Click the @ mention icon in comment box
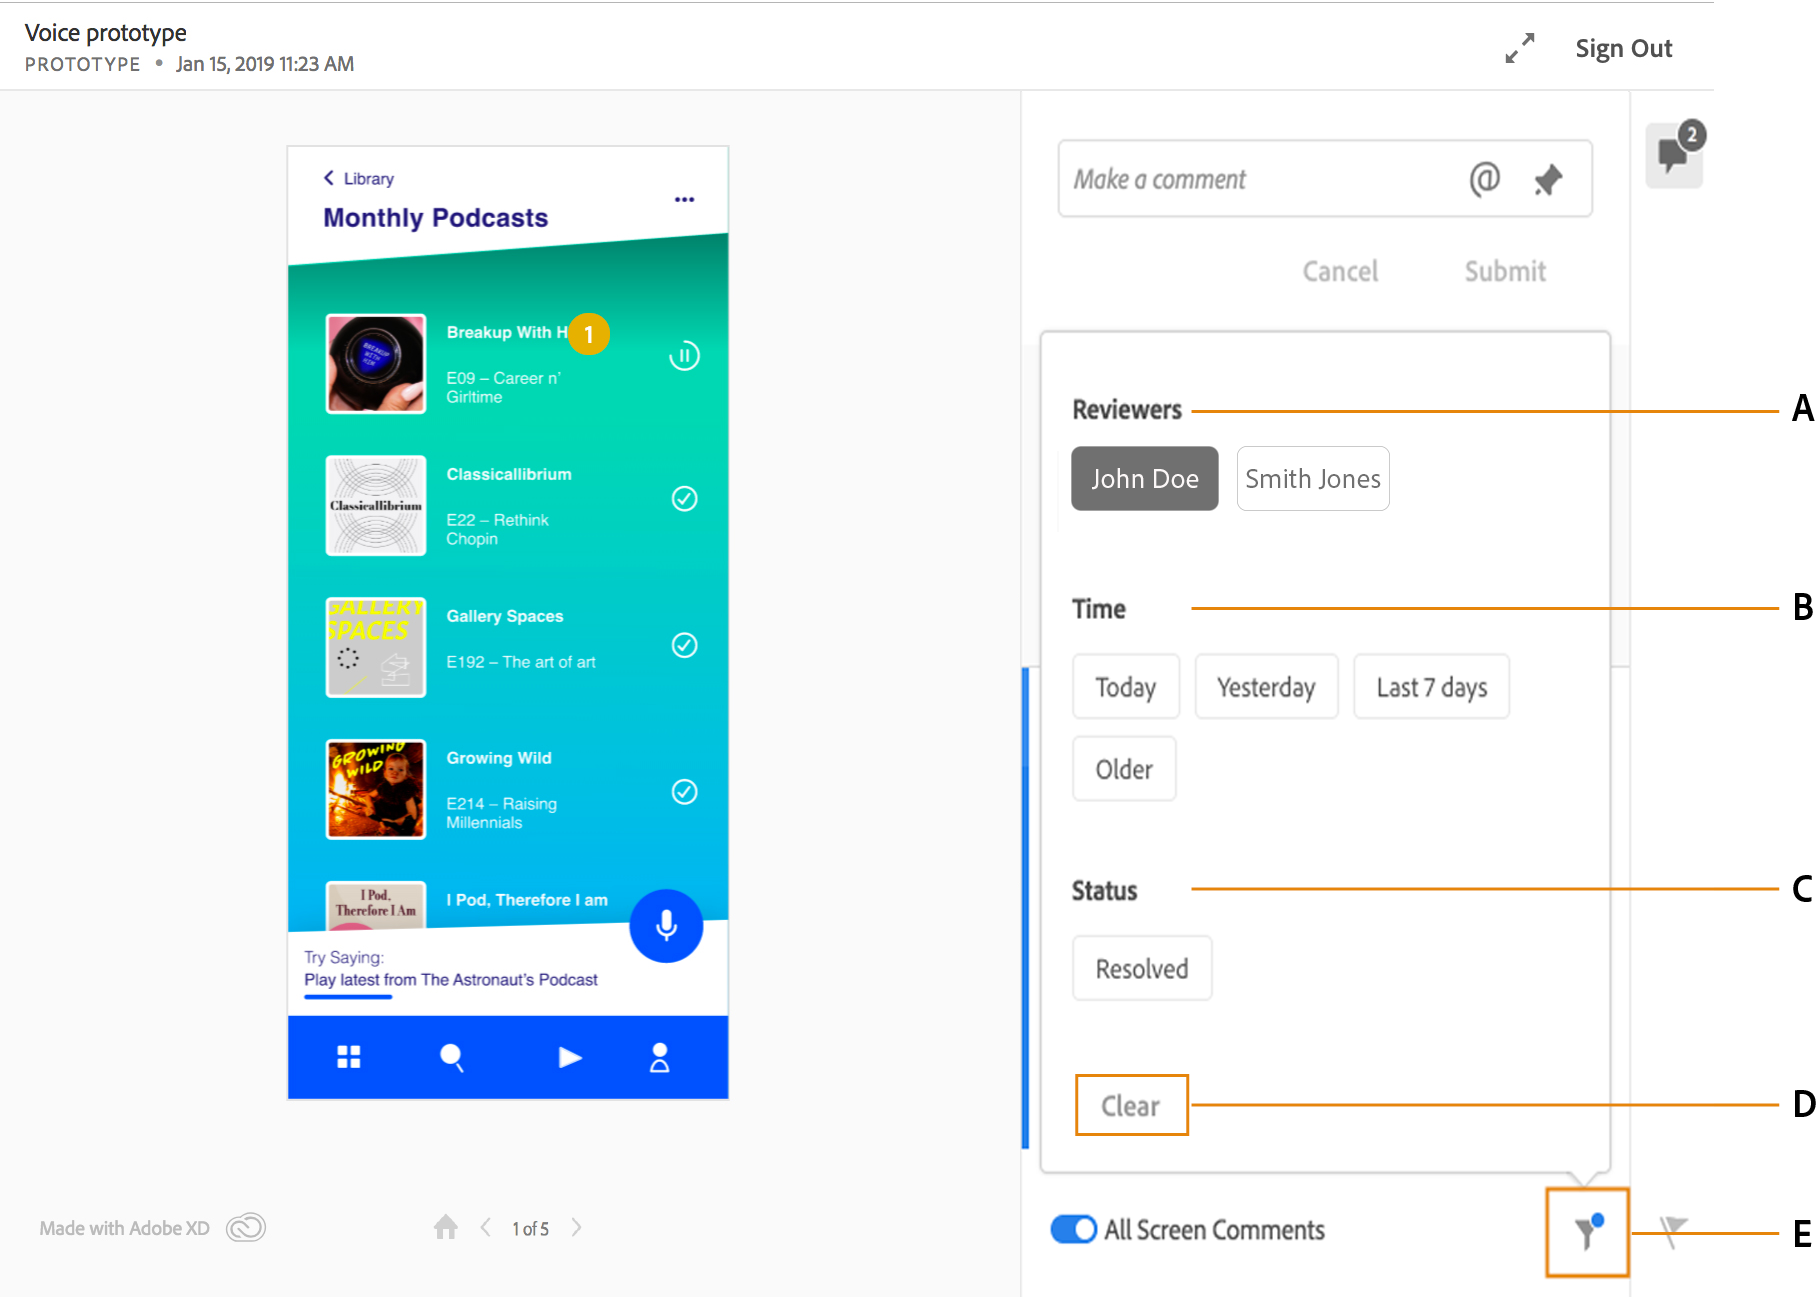The height and width of the screenshot is (1297, 1817). click(x=1485, y=179)
